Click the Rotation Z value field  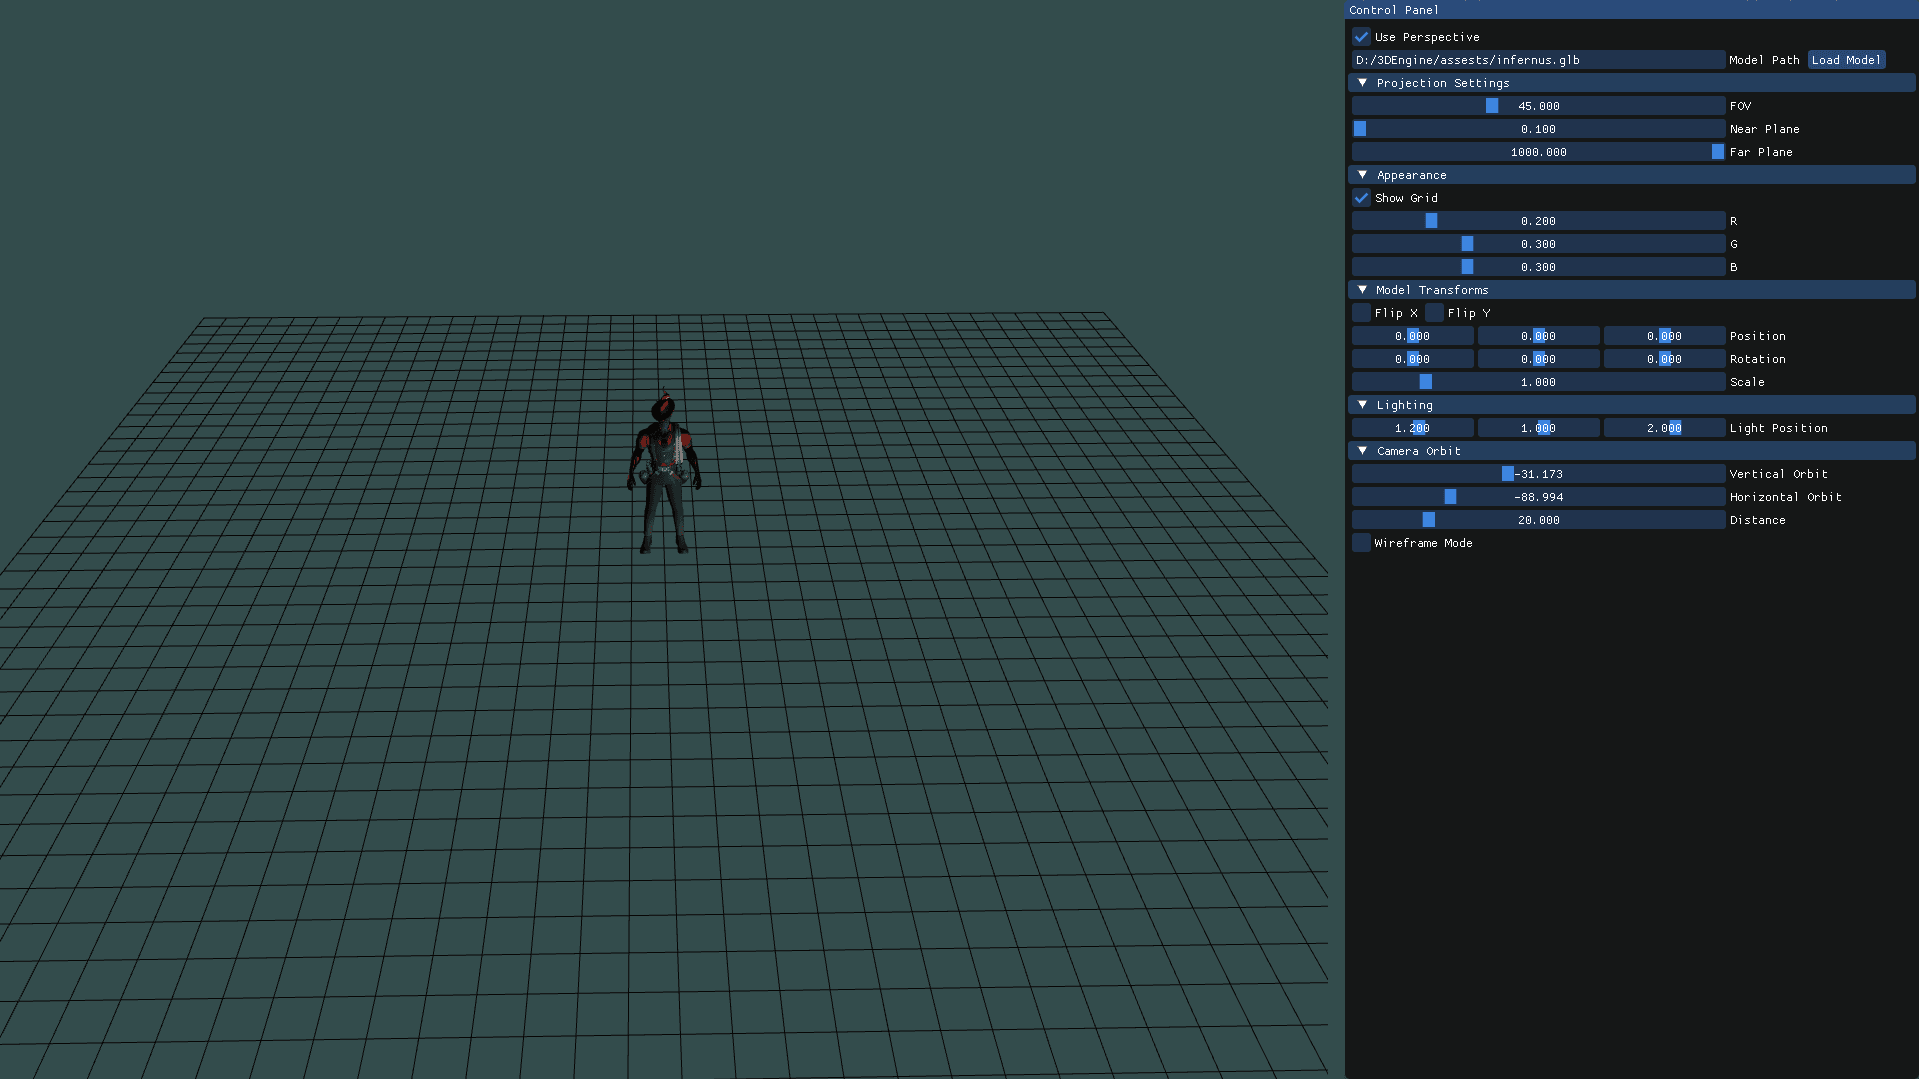(1664, 359)
